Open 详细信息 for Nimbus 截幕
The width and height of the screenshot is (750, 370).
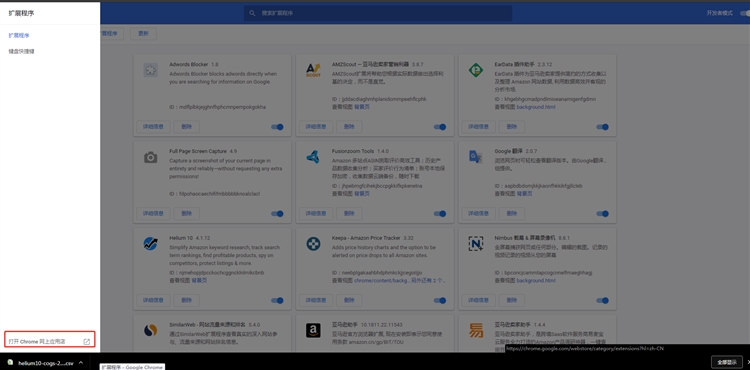[479, 301]
